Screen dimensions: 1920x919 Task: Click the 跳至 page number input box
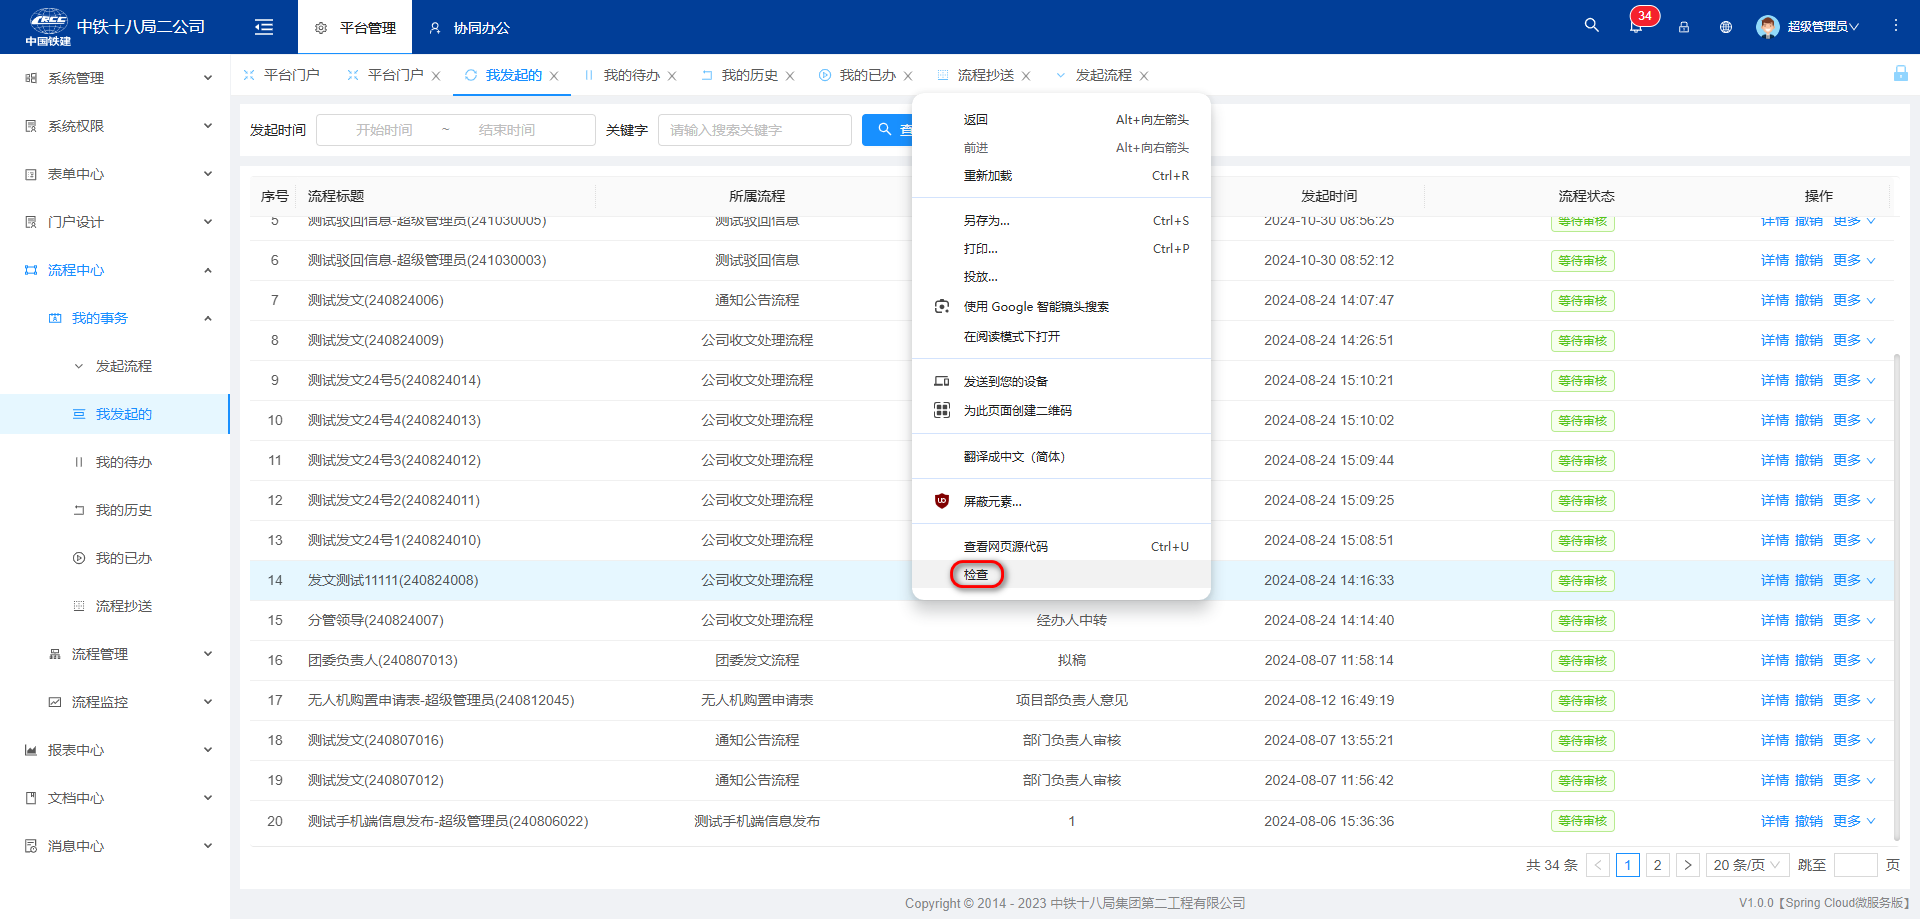coord(1856,865)
